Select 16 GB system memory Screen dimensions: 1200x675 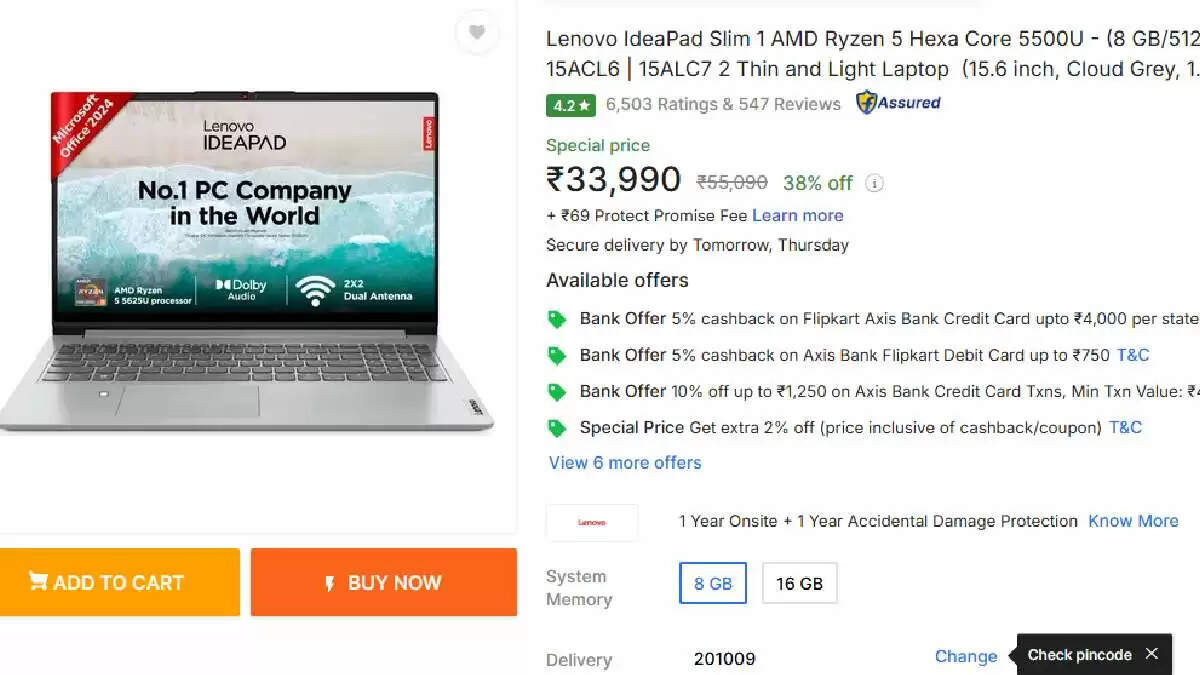tap(799, 583)
